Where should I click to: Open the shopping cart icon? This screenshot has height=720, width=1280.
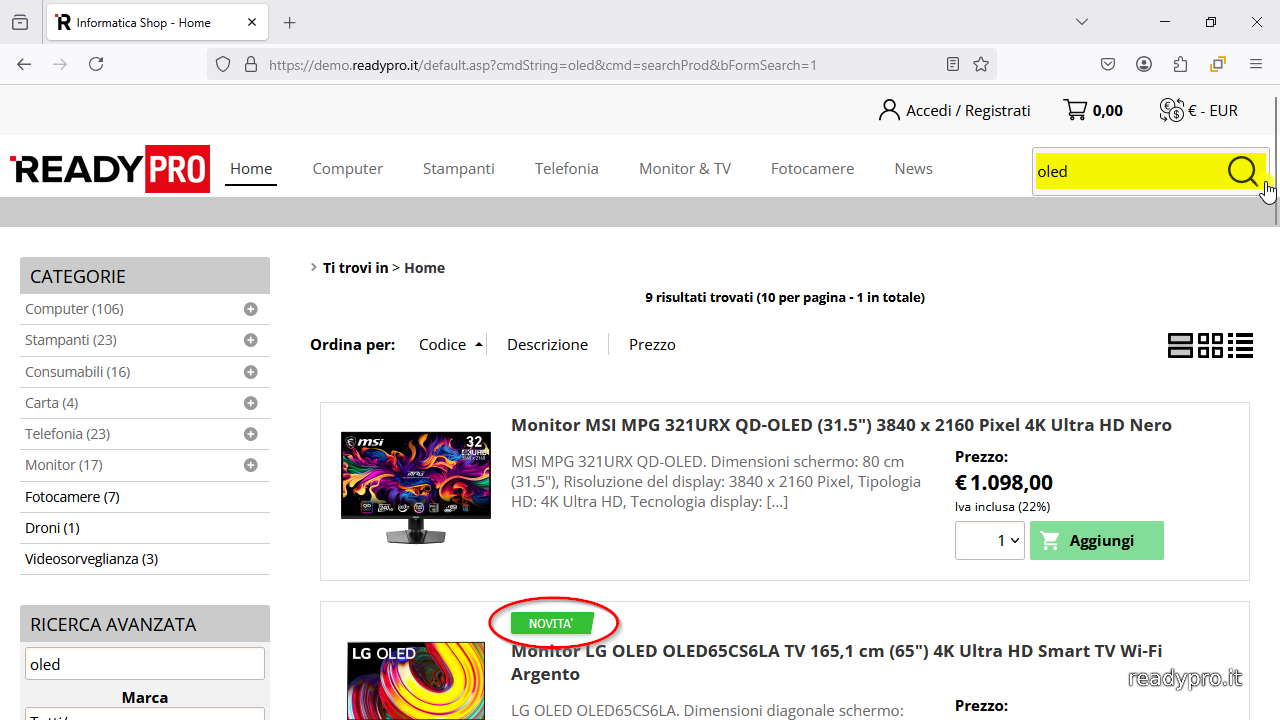(x=1075, y=110)
